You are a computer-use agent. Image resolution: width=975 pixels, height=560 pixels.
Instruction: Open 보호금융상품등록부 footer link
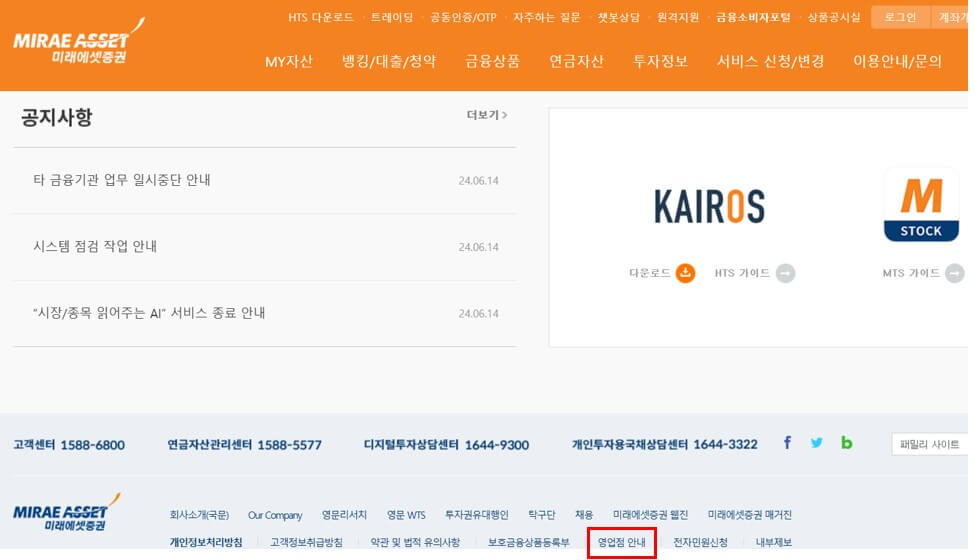tap(529, 543)
